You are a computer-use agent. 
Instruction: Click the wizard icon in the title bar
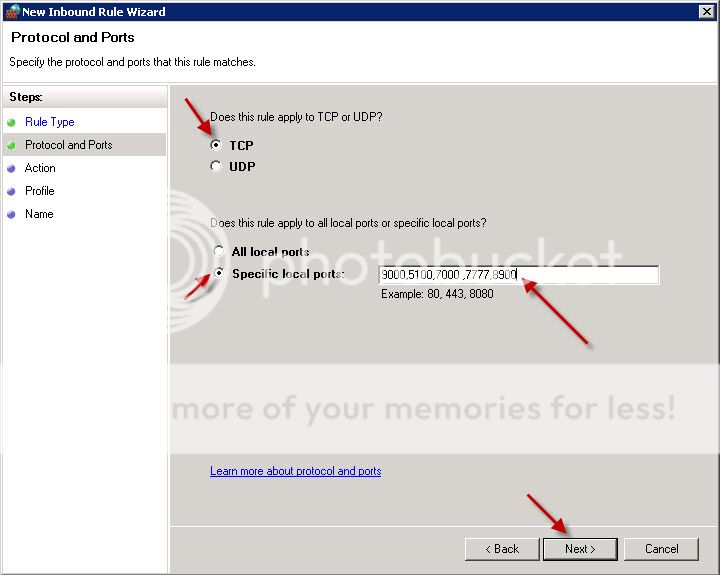[x=12, y=12]
